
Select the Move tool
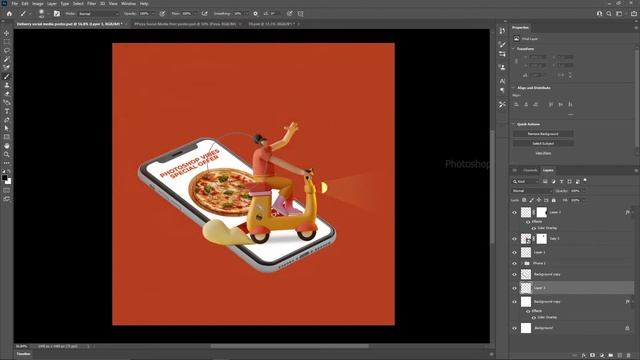[7, 33]
